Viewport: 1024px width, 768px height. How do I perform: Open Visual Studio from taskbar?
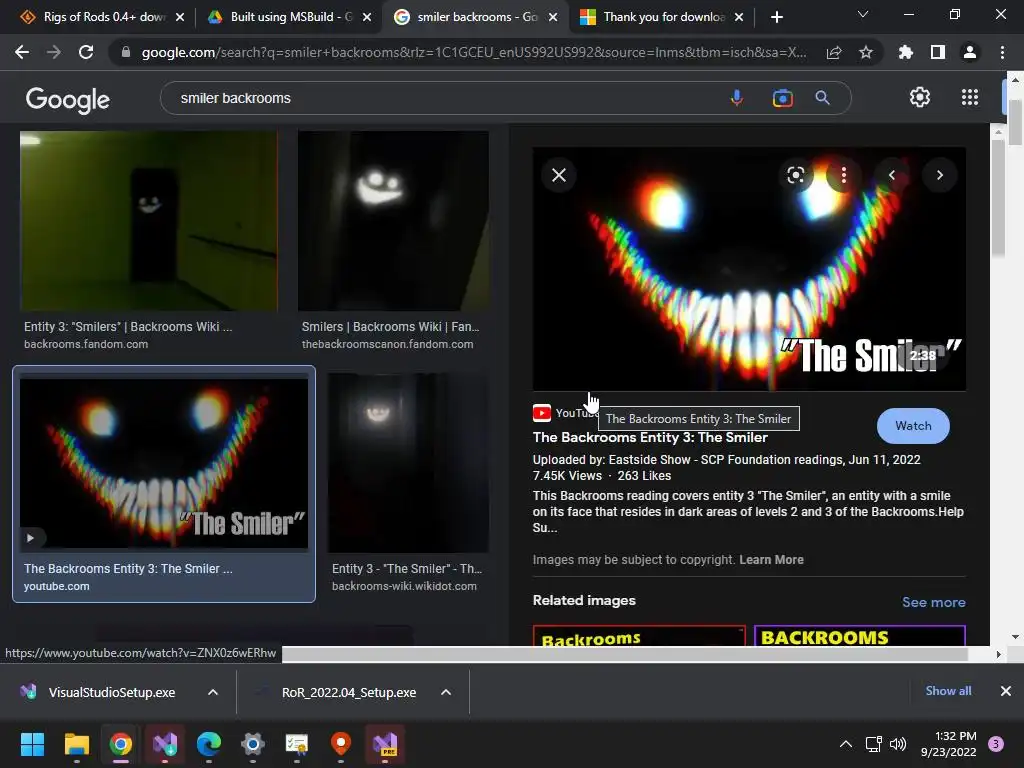[x=165, y=744]
